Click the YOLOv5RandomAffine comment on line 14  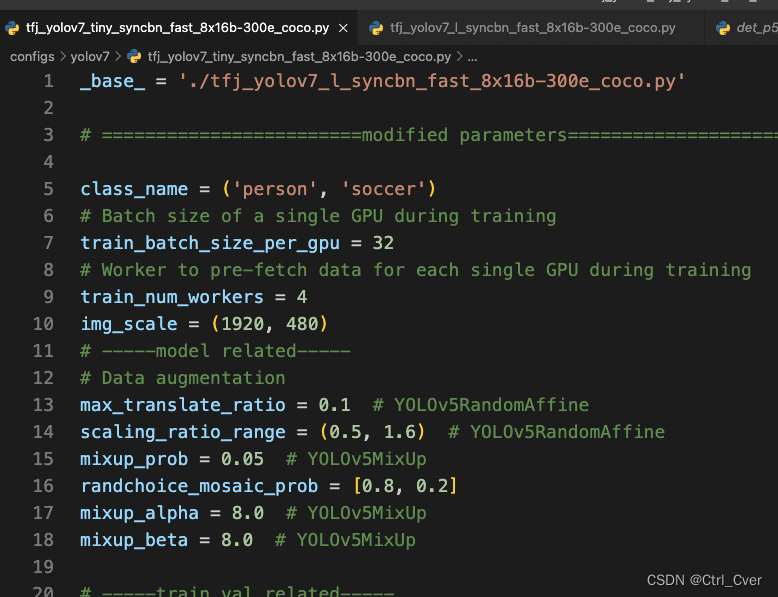[556, 432]
